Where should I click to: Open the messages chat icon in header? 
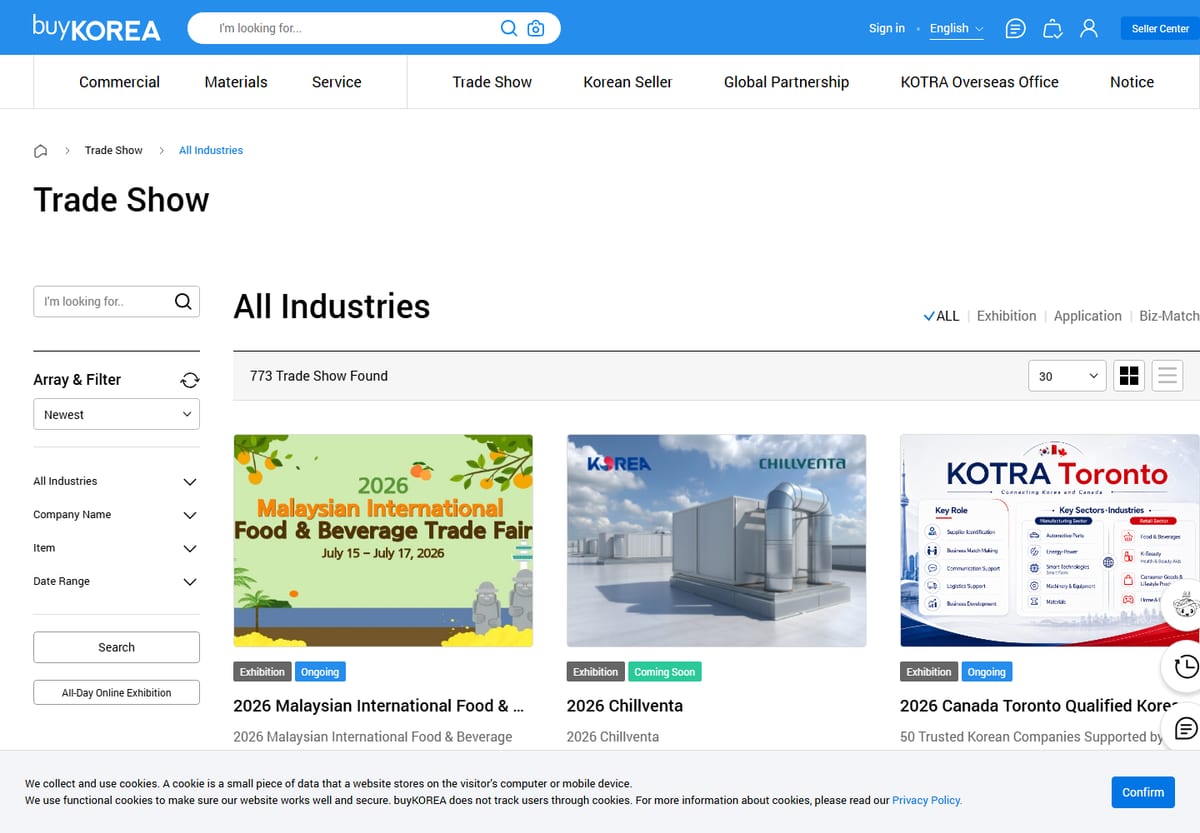pos(1015,29)
